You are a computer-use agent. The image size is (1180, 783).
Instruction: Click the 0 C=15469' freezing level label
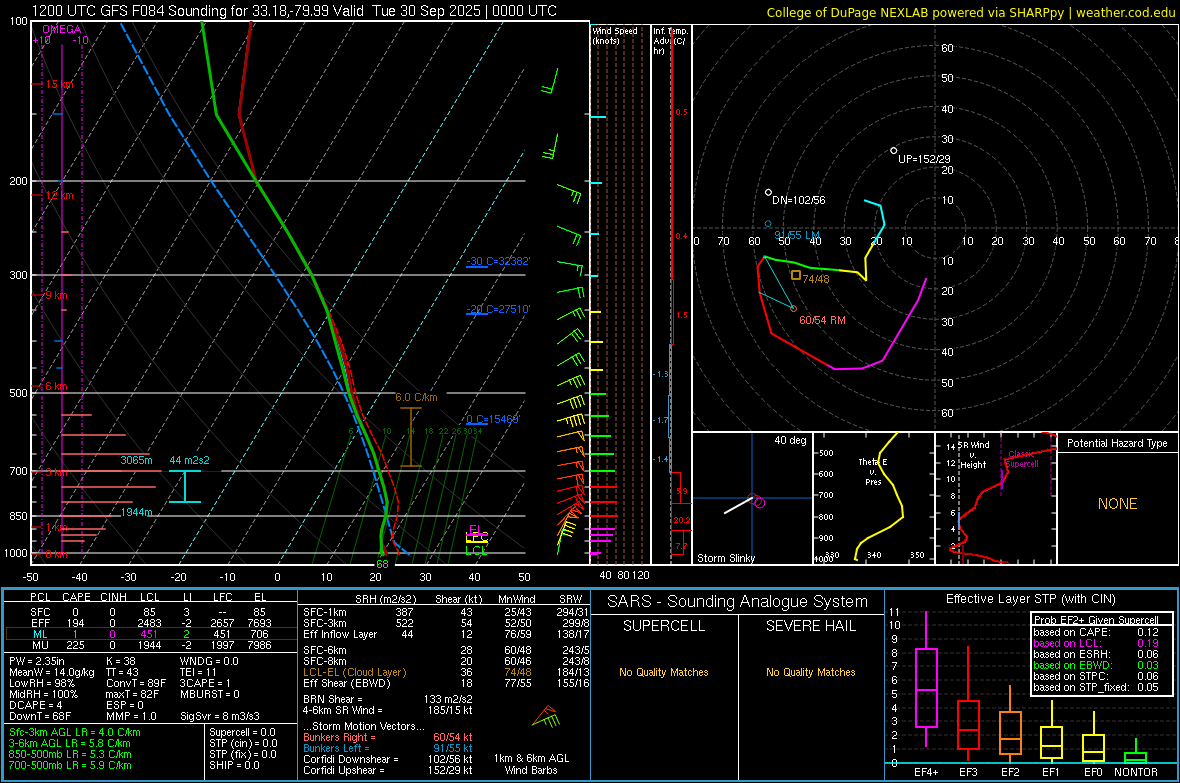(x=493, y=419)
